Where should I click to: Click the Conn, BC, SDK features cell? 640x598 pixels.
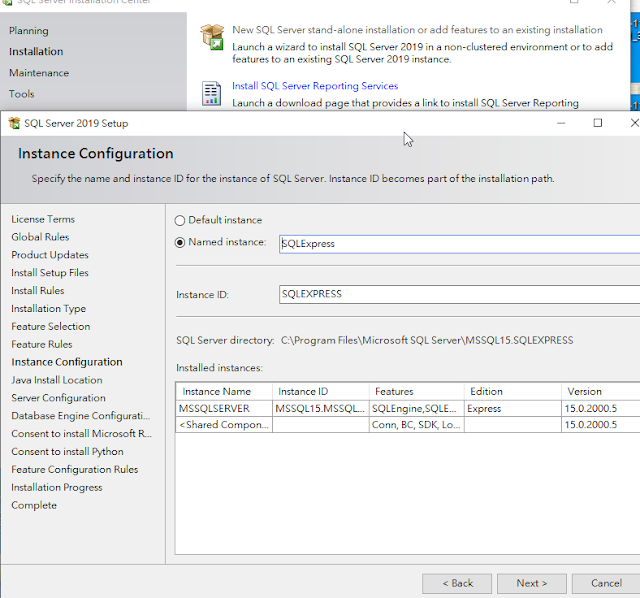(417, 425)
